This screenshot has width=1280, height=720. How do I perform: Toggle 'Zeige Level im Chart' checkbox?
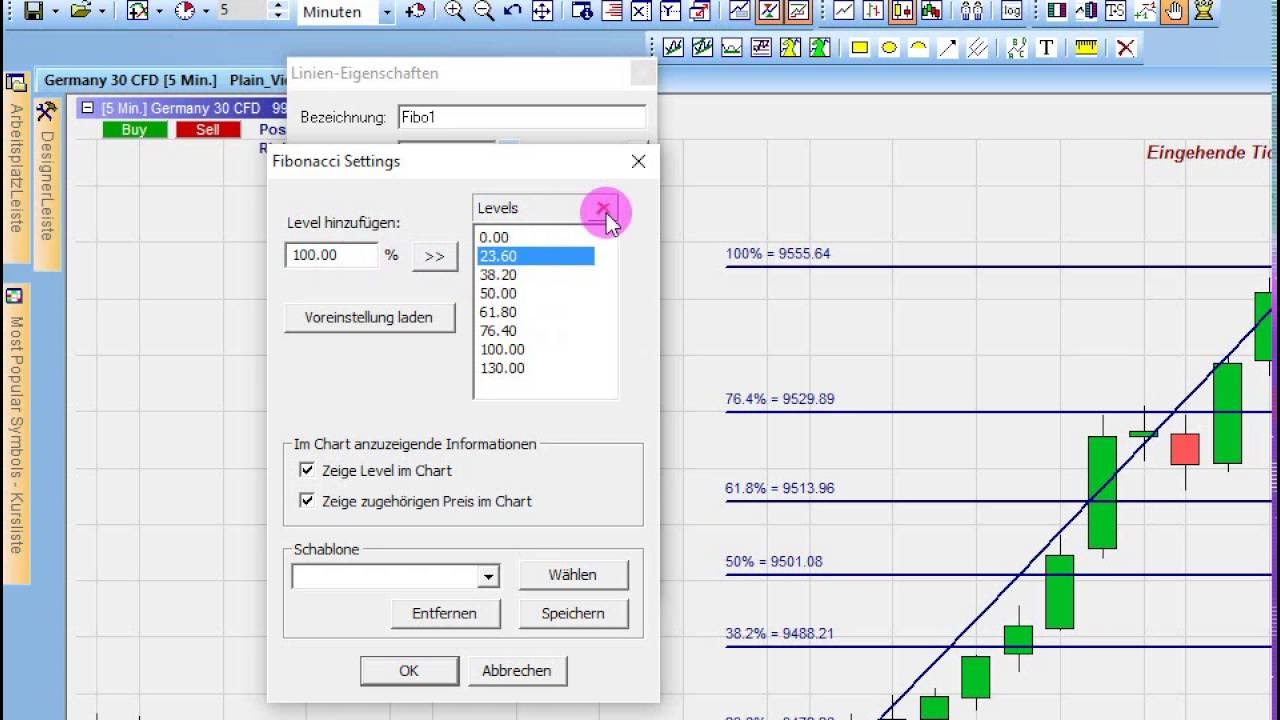pos(307,470)
